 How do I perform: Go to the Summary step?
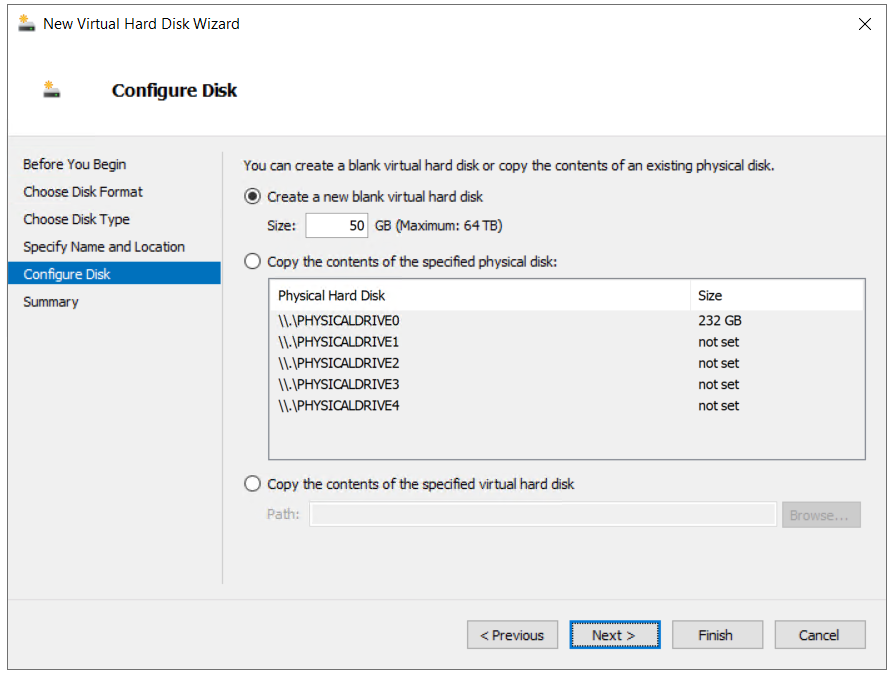51,302
